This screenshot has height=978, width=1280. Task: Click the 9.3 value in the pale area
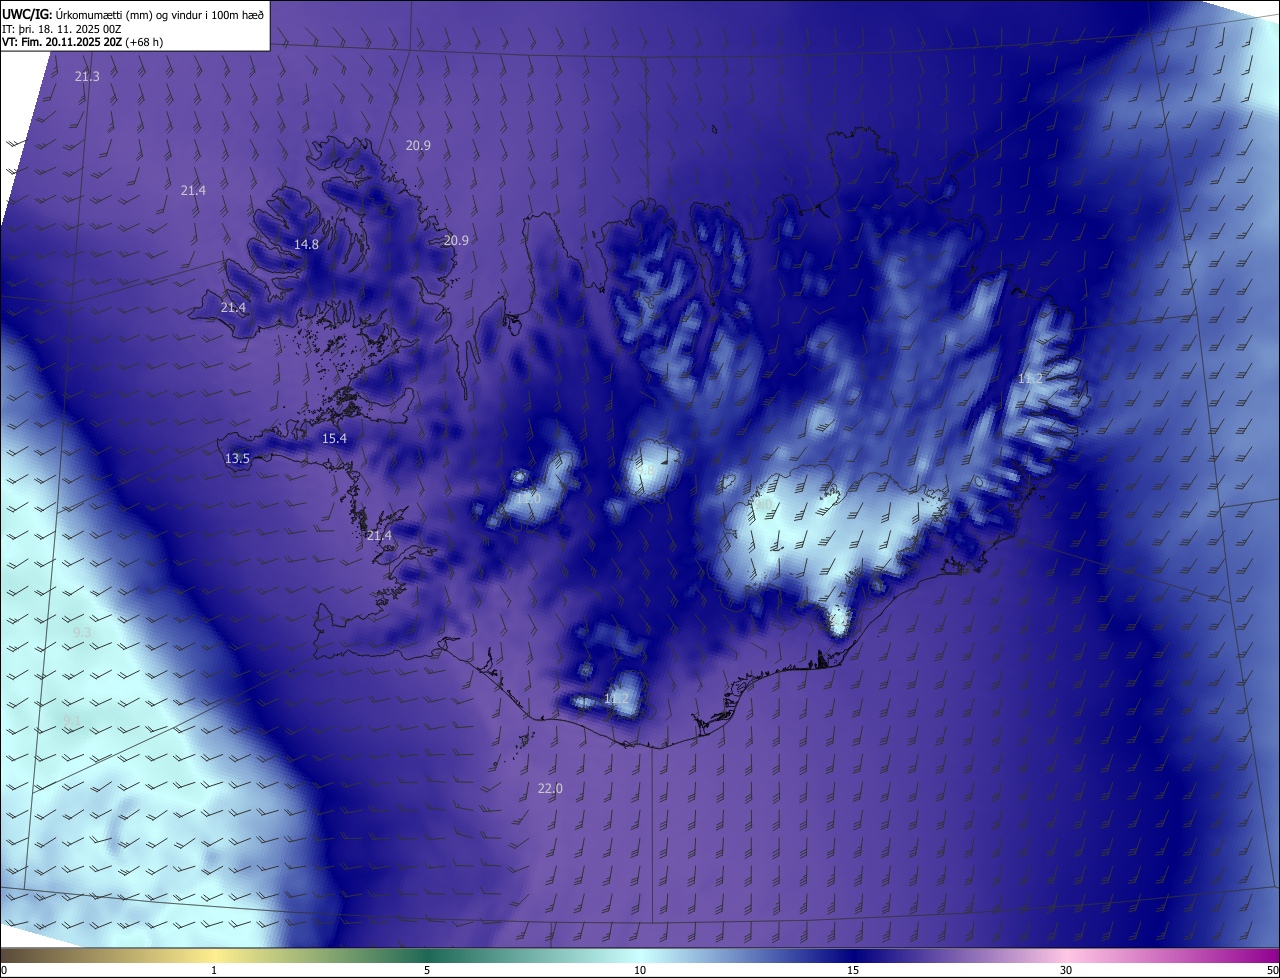[x=82, y=633]
